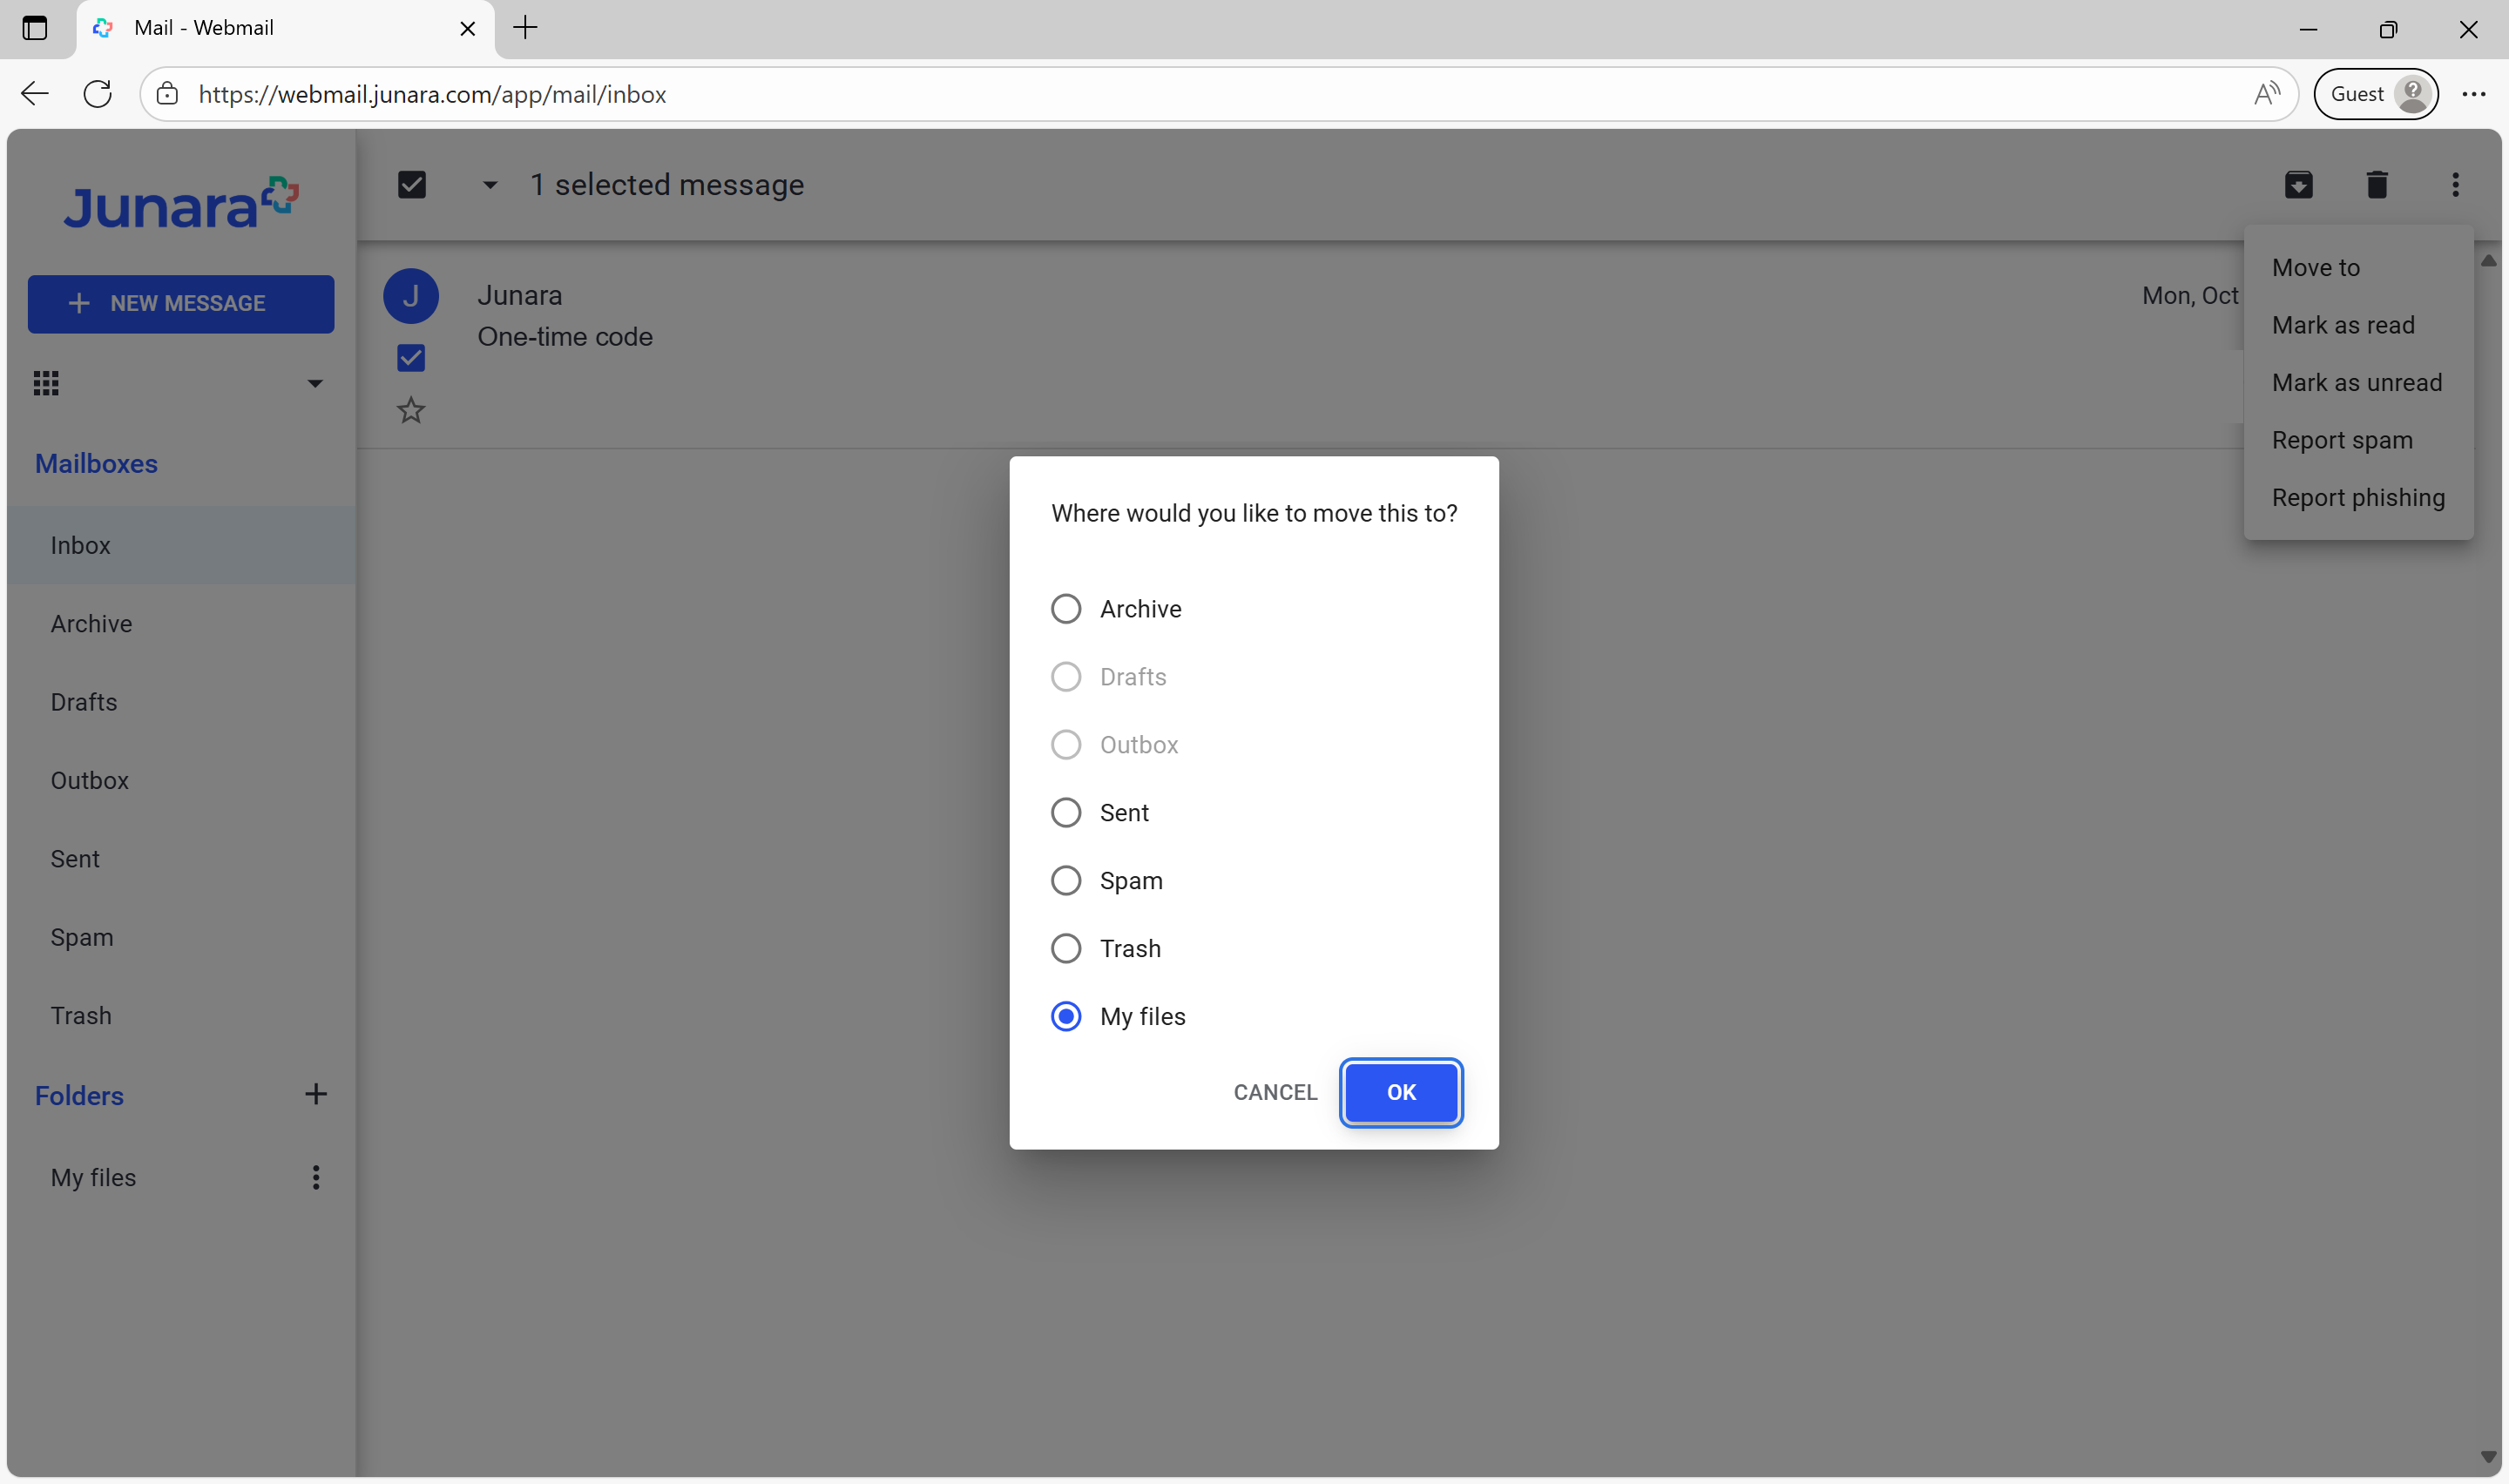Restore down the browser window

click(2388, 29)
